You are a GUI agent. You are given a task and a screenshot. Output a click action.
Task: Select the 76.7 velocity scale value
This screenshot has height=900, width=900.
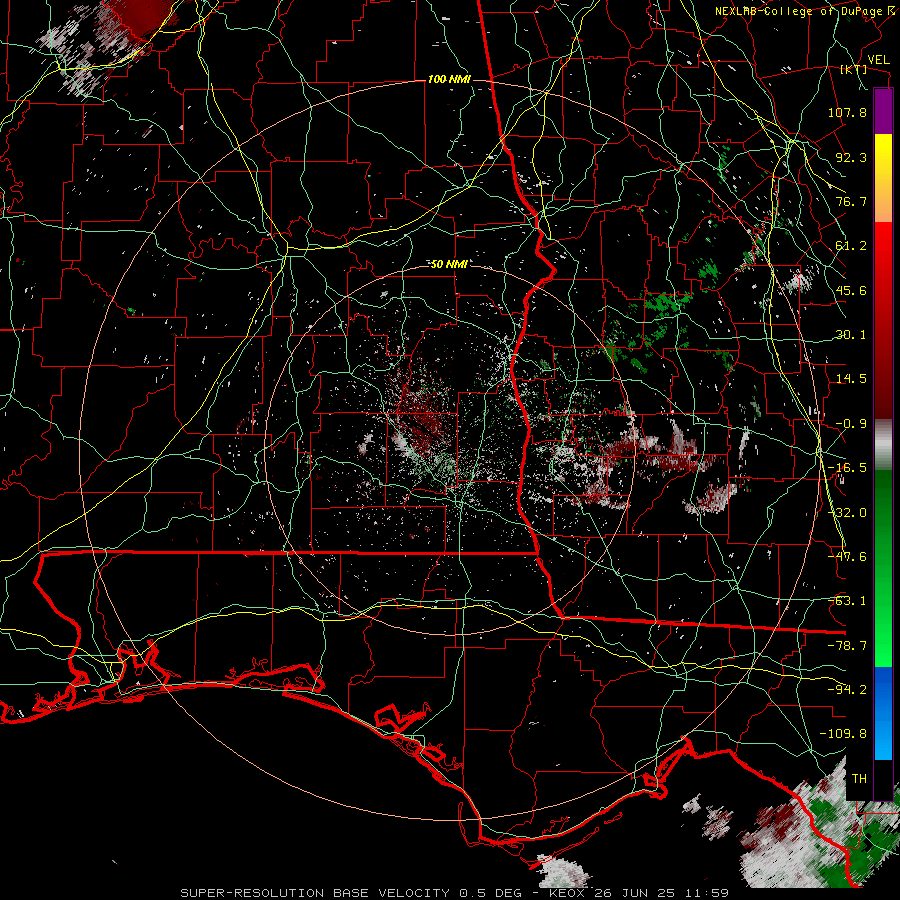851,201
